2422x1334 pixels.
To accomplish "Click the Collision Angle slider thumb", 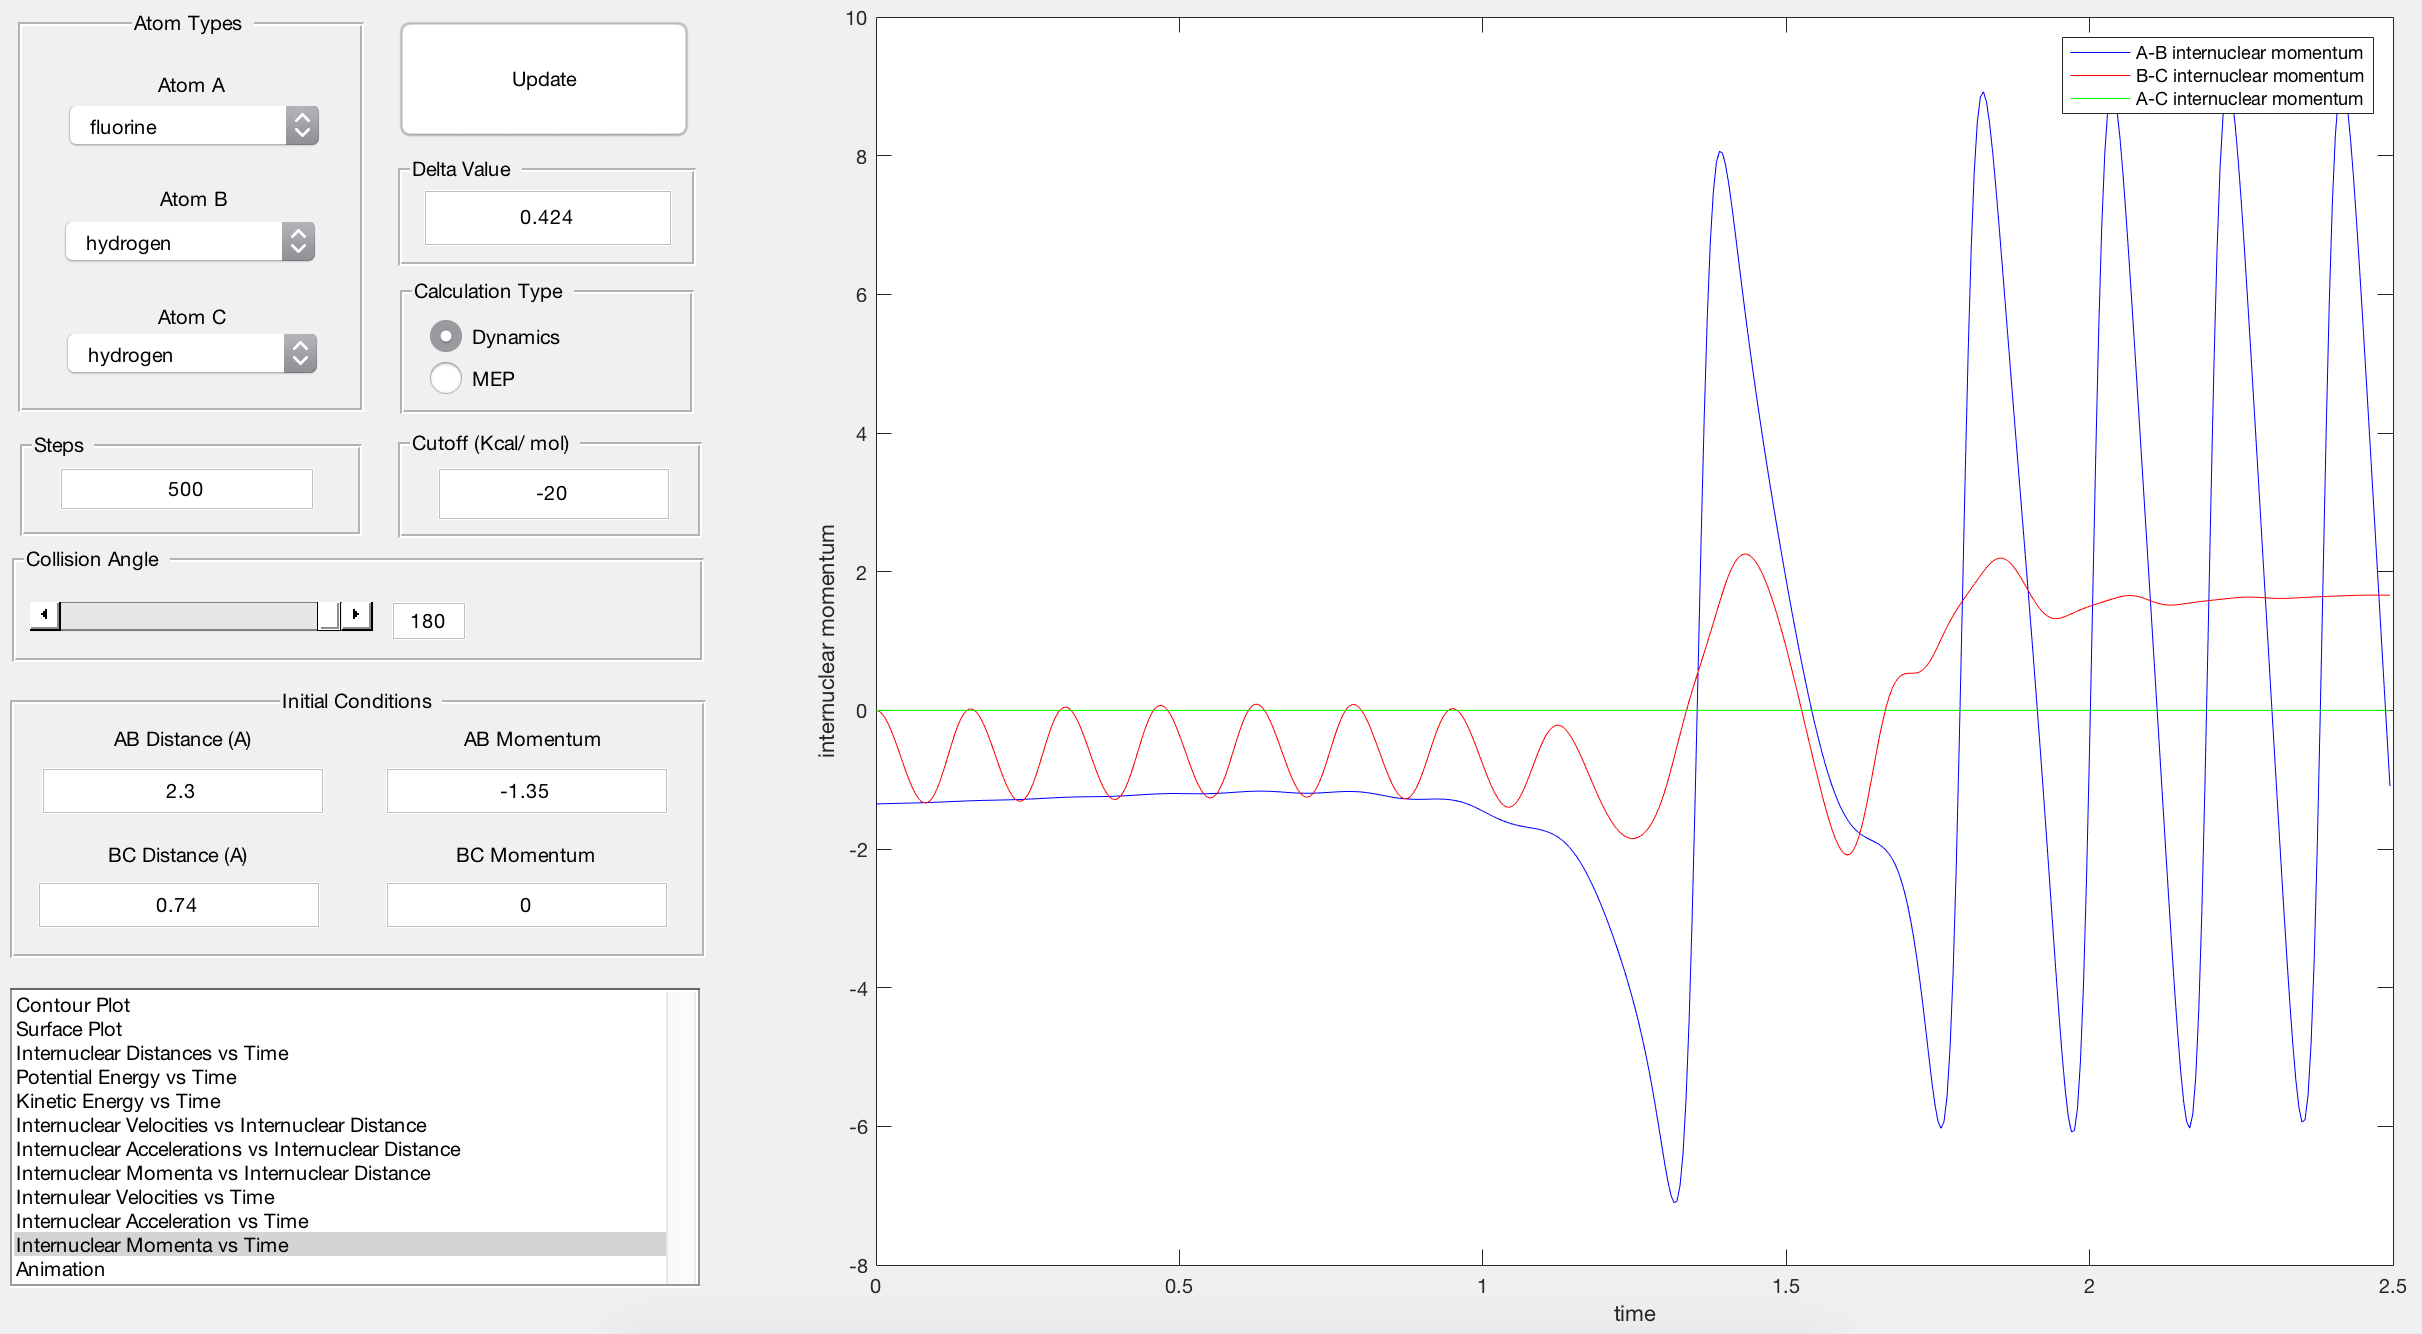I will [328, 615].
